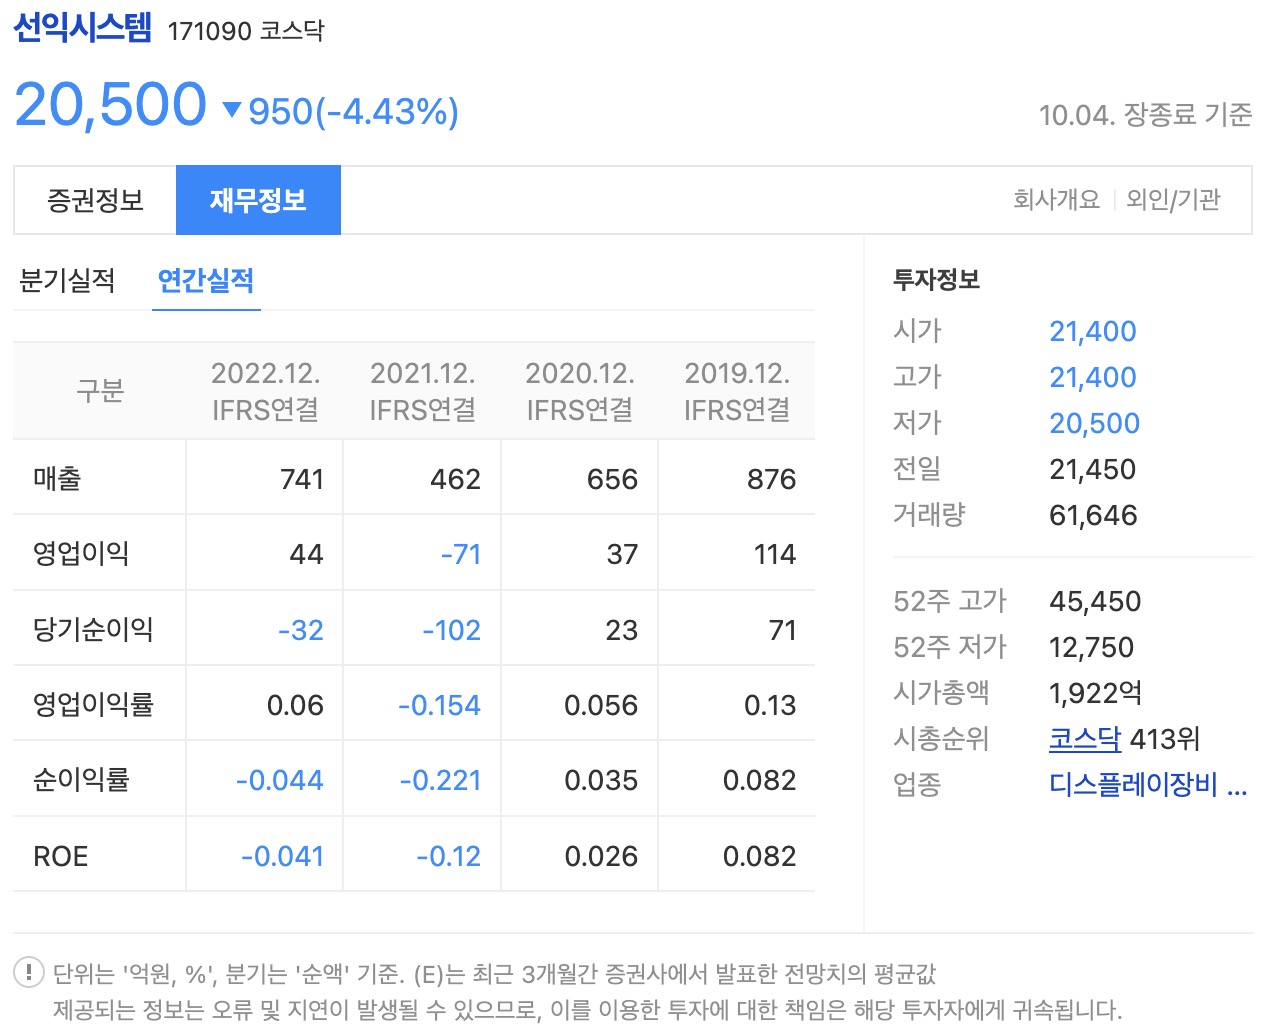Switch to 분기실적 tab
1268x1036 pixels.
point(67,281)
